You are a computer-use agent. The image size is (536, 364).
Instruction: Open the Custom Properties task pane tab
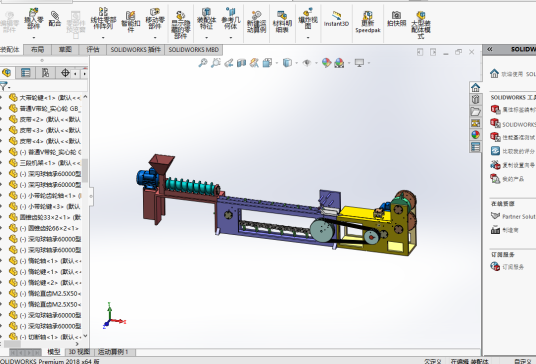(x=475, y=147)
